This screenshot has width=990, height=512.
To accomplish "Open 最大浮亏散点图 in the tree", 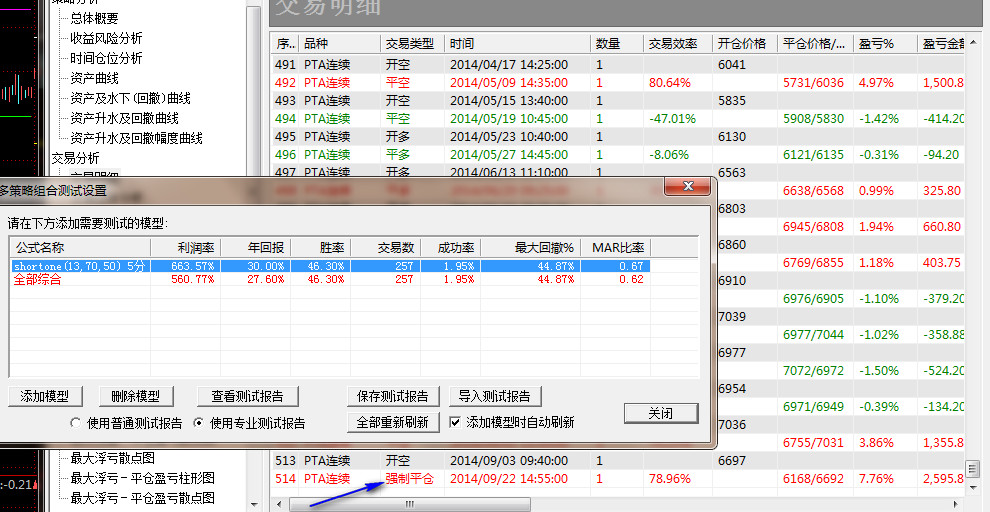I will [x=113, y=458].
